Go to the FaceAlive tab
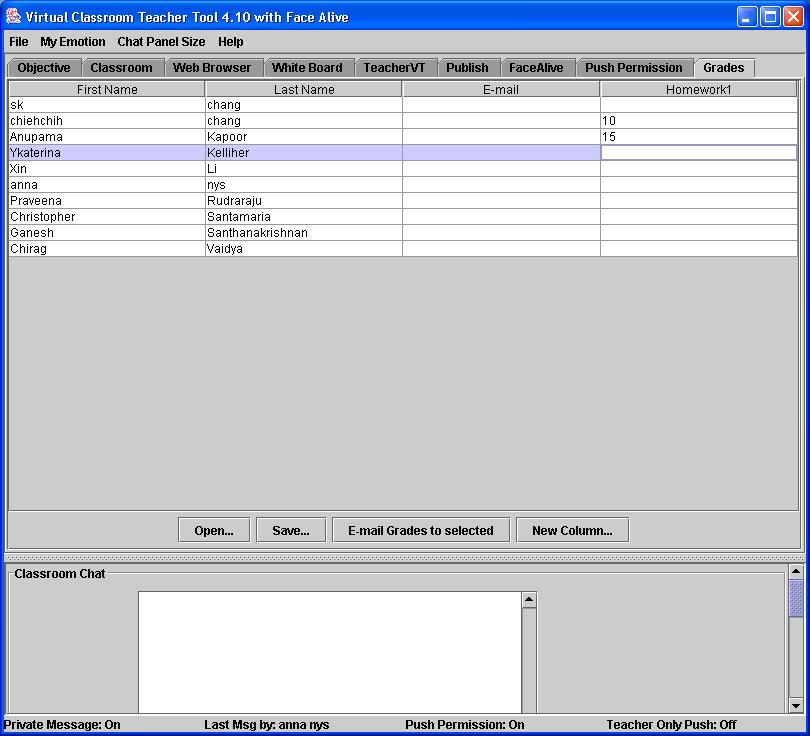This screenshot has width=810, height=736. click(536, 68)
